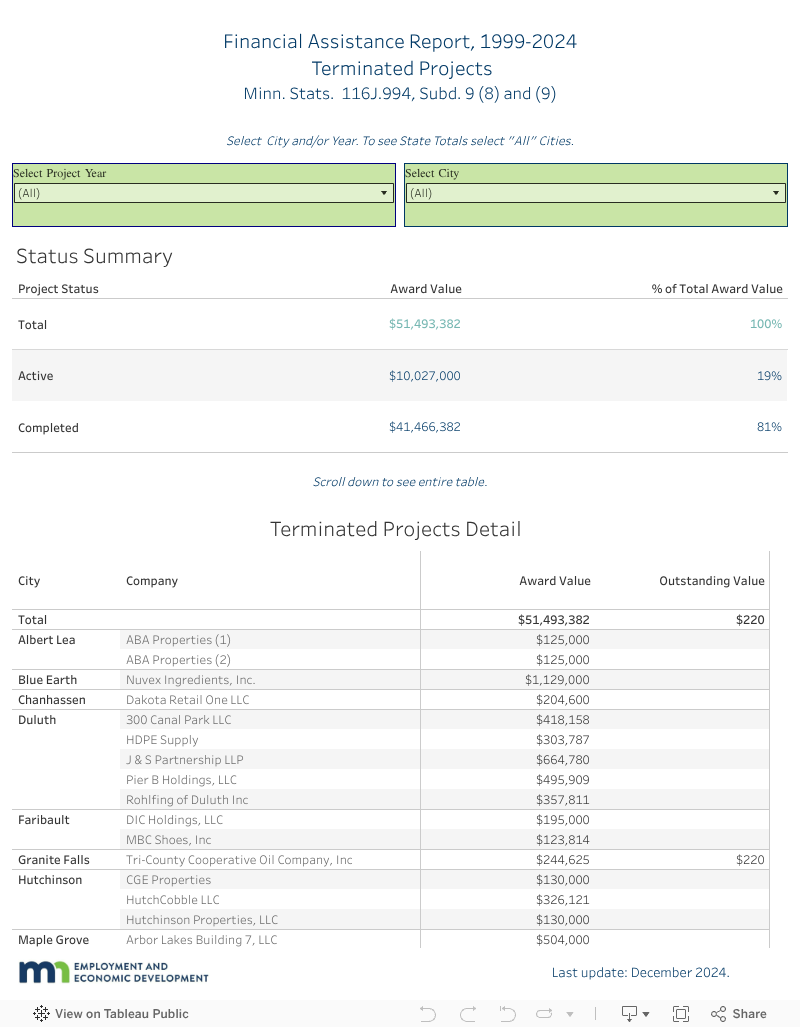Viewport: 800px width, 1027px height.
Task: Click the Award Value detail column header
Action: [554, 581]
